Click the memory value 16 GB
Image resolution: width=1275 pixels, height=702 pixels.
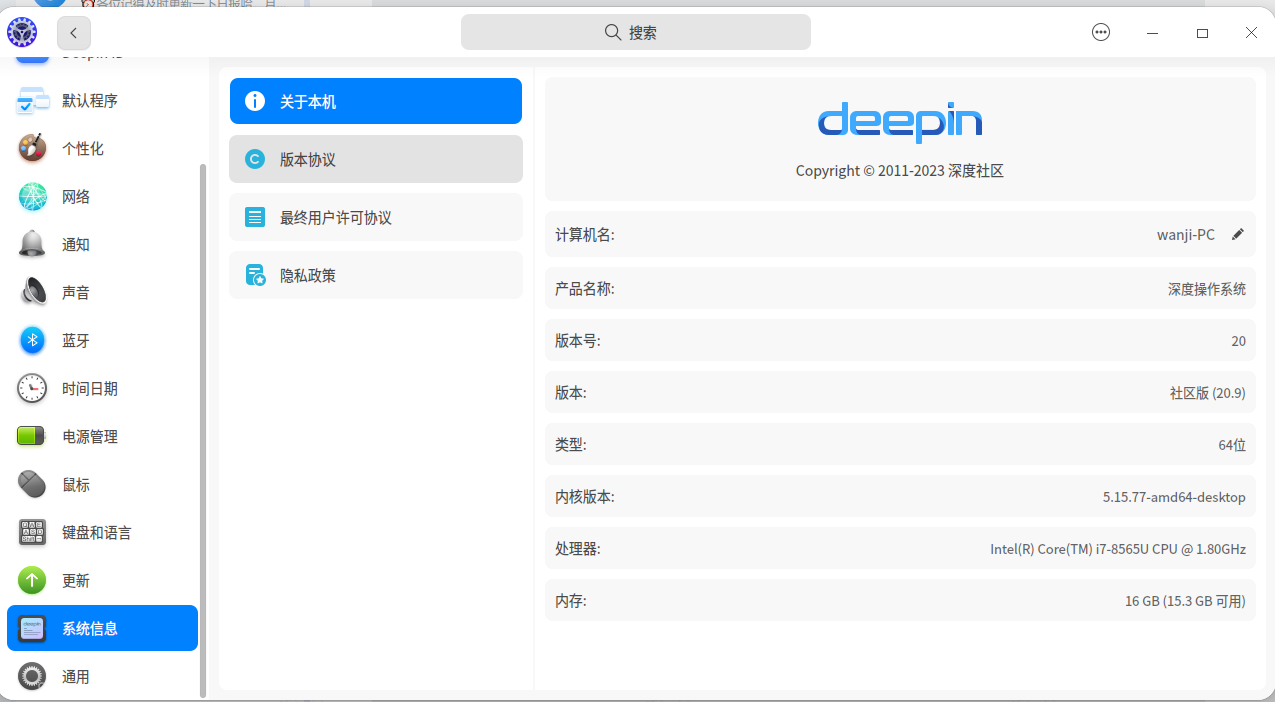tap(1185, 601)
